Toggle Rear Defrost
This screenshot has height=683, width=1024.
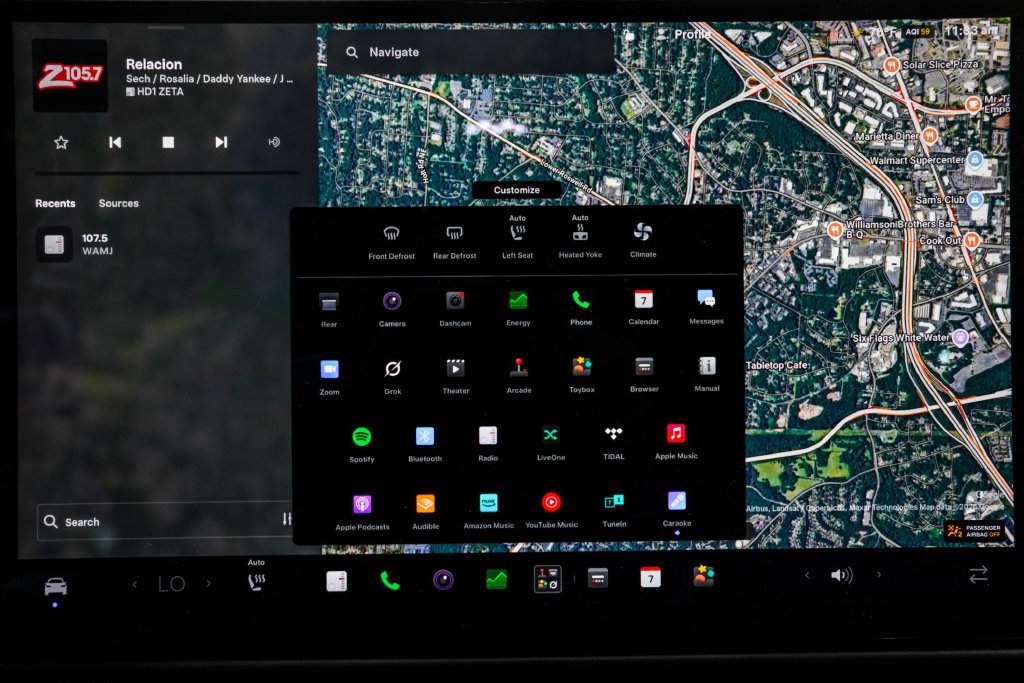[x=455, y=241]
